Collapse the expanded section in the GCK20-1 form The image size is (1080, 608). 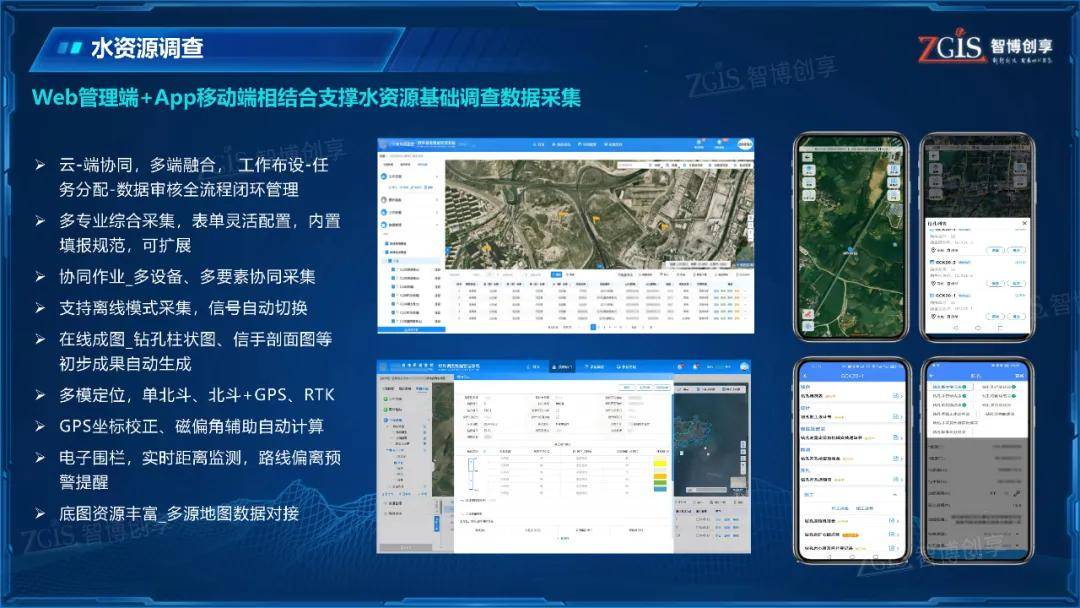point(893,495)
